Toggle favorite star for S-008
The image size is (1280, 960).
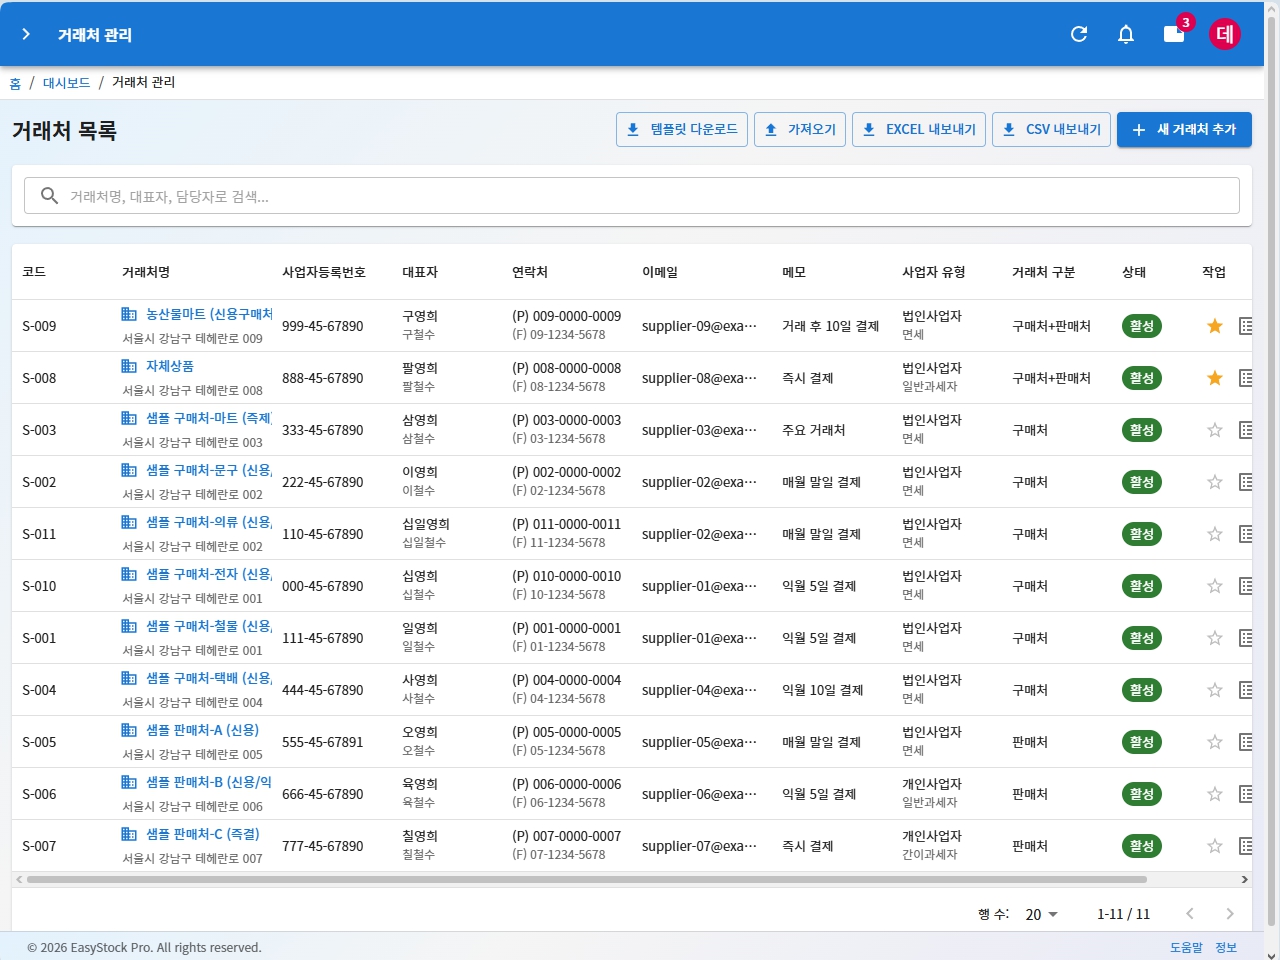coord(1215,378)
